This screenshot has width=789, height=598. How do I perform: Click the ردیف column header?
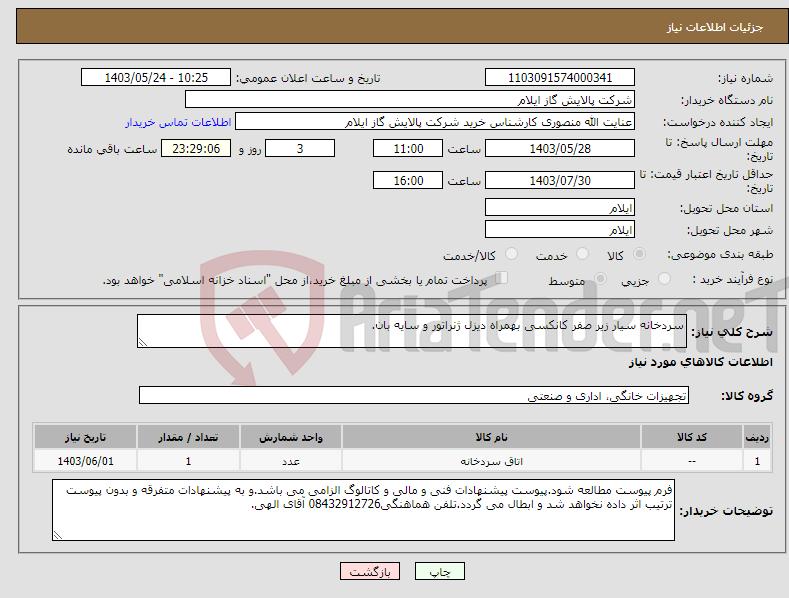click(x=757, y=437)
